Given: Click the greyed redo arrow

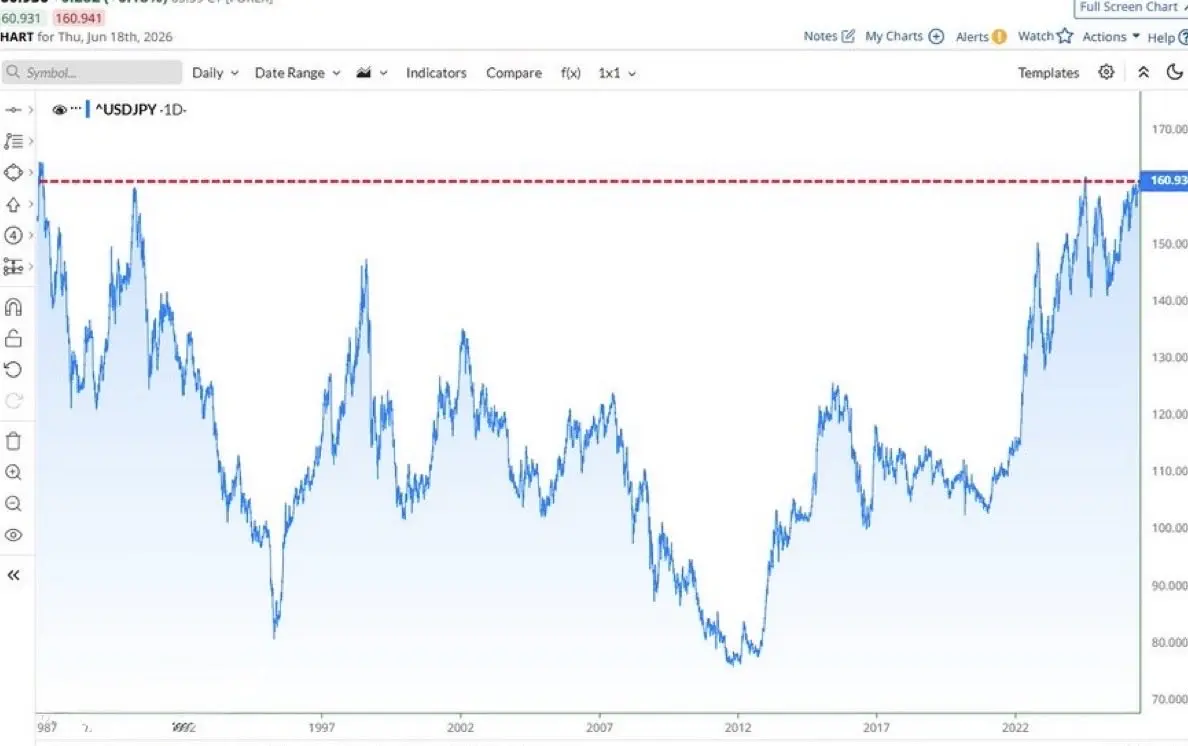Looking at the screenshot, I should coord(13,401).
